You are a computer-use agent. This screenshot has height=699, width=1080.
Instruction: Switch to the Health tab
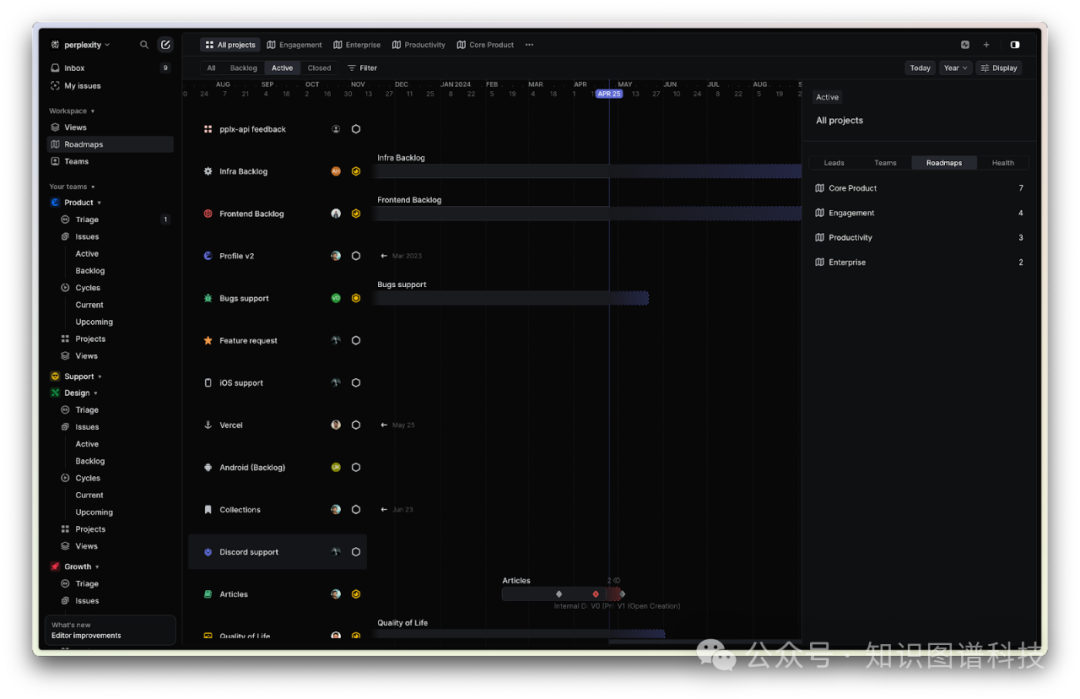[1002, 163]
